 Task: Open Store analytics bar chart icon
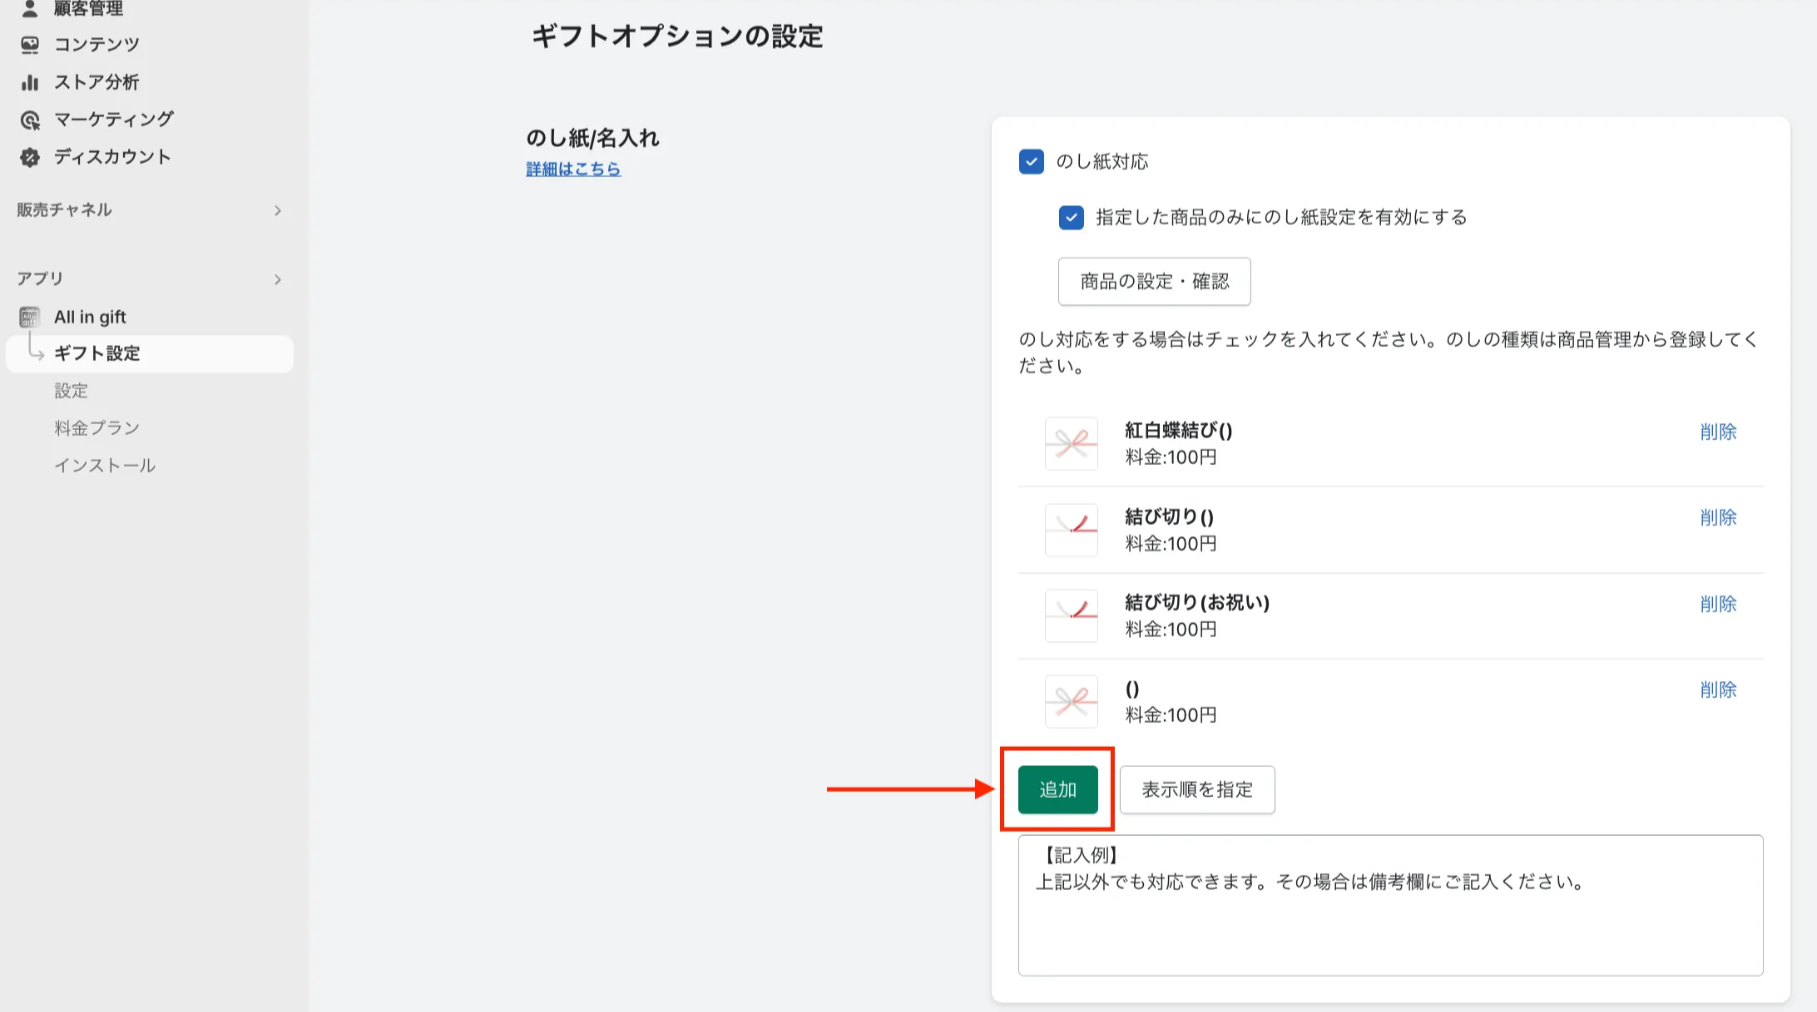click(x=30, y=82)
